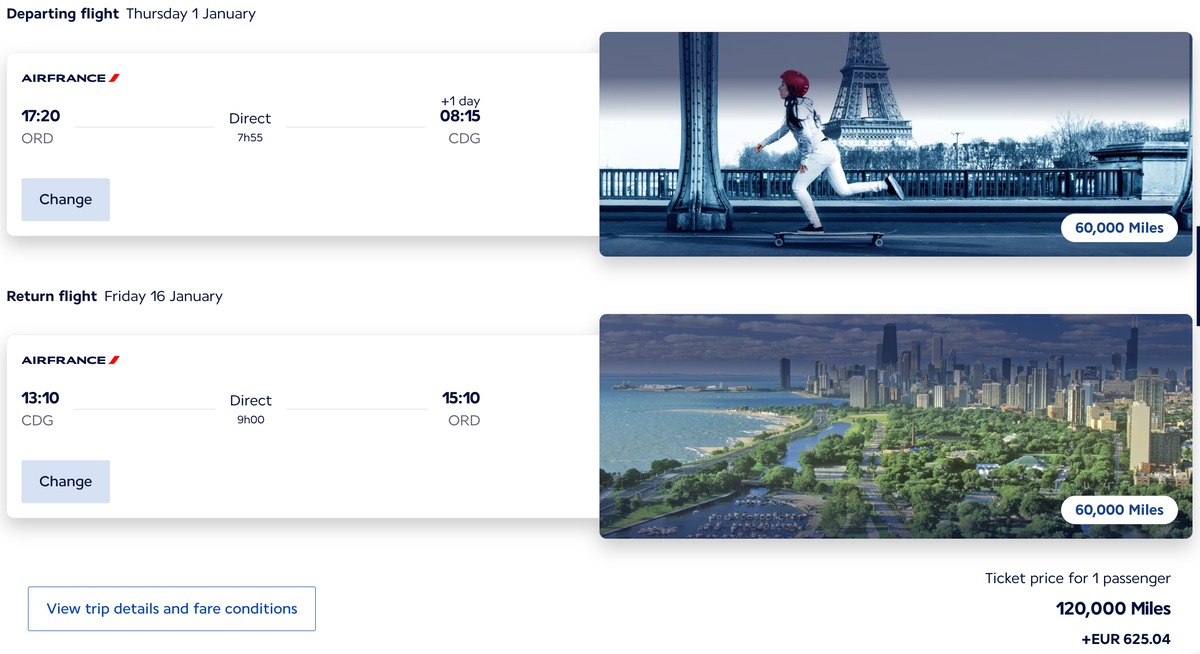Click the +EUR 625.04 surcharge amount

(1126, 639)
